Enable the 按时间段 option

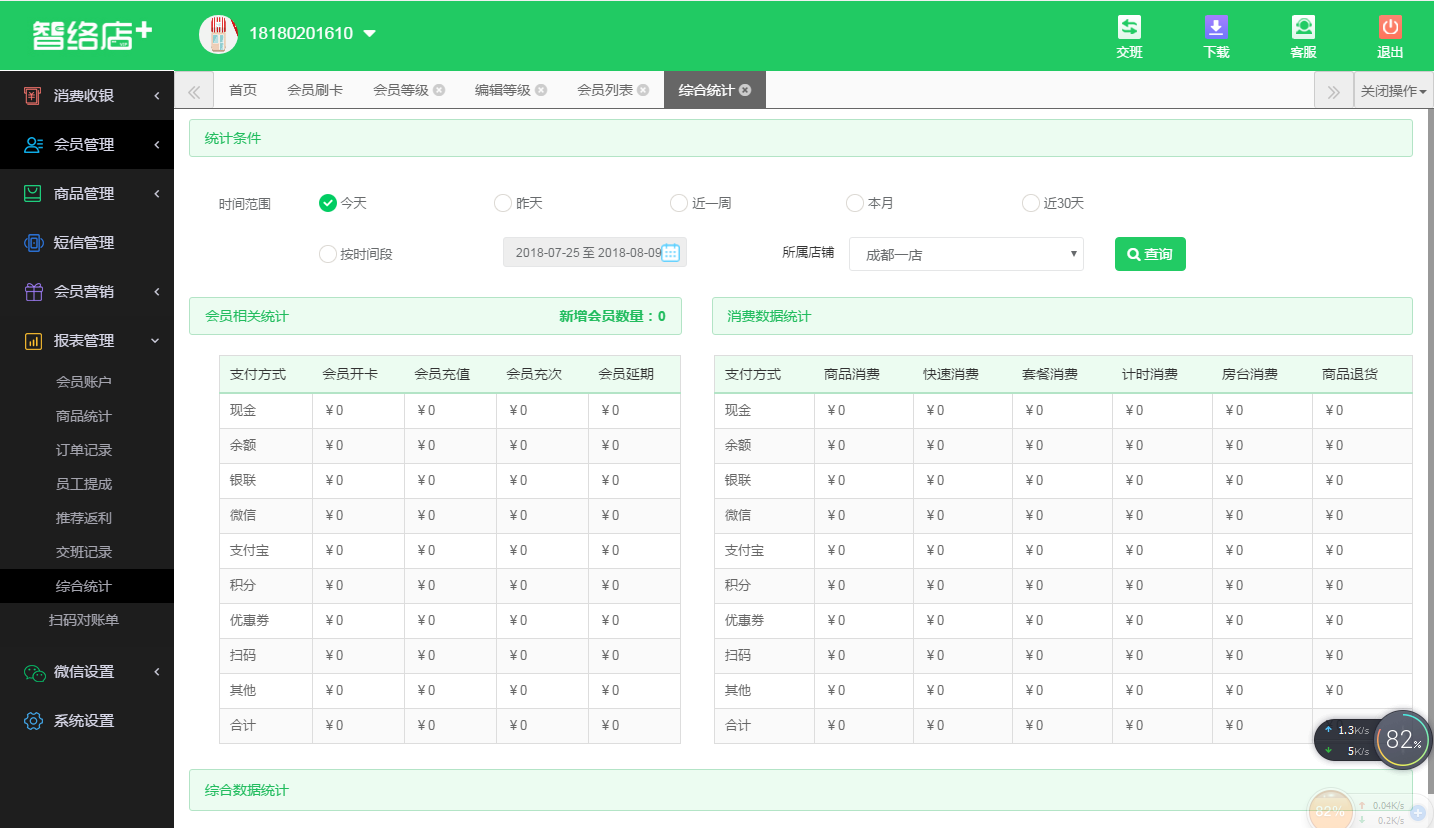coord(327,253)
